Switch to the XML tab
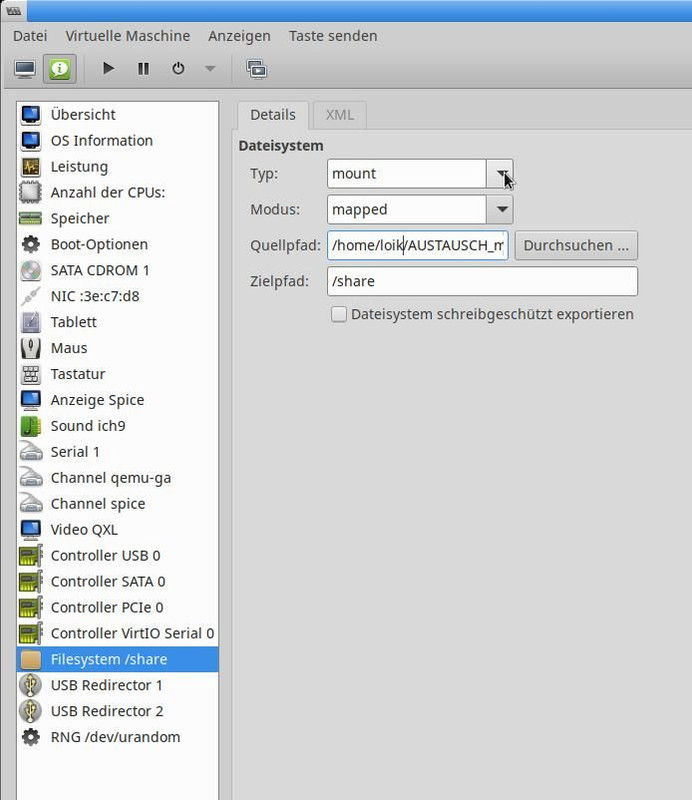The height and width of the screenshot is (800, 692). pyautogui.click(x=340, y=115)
